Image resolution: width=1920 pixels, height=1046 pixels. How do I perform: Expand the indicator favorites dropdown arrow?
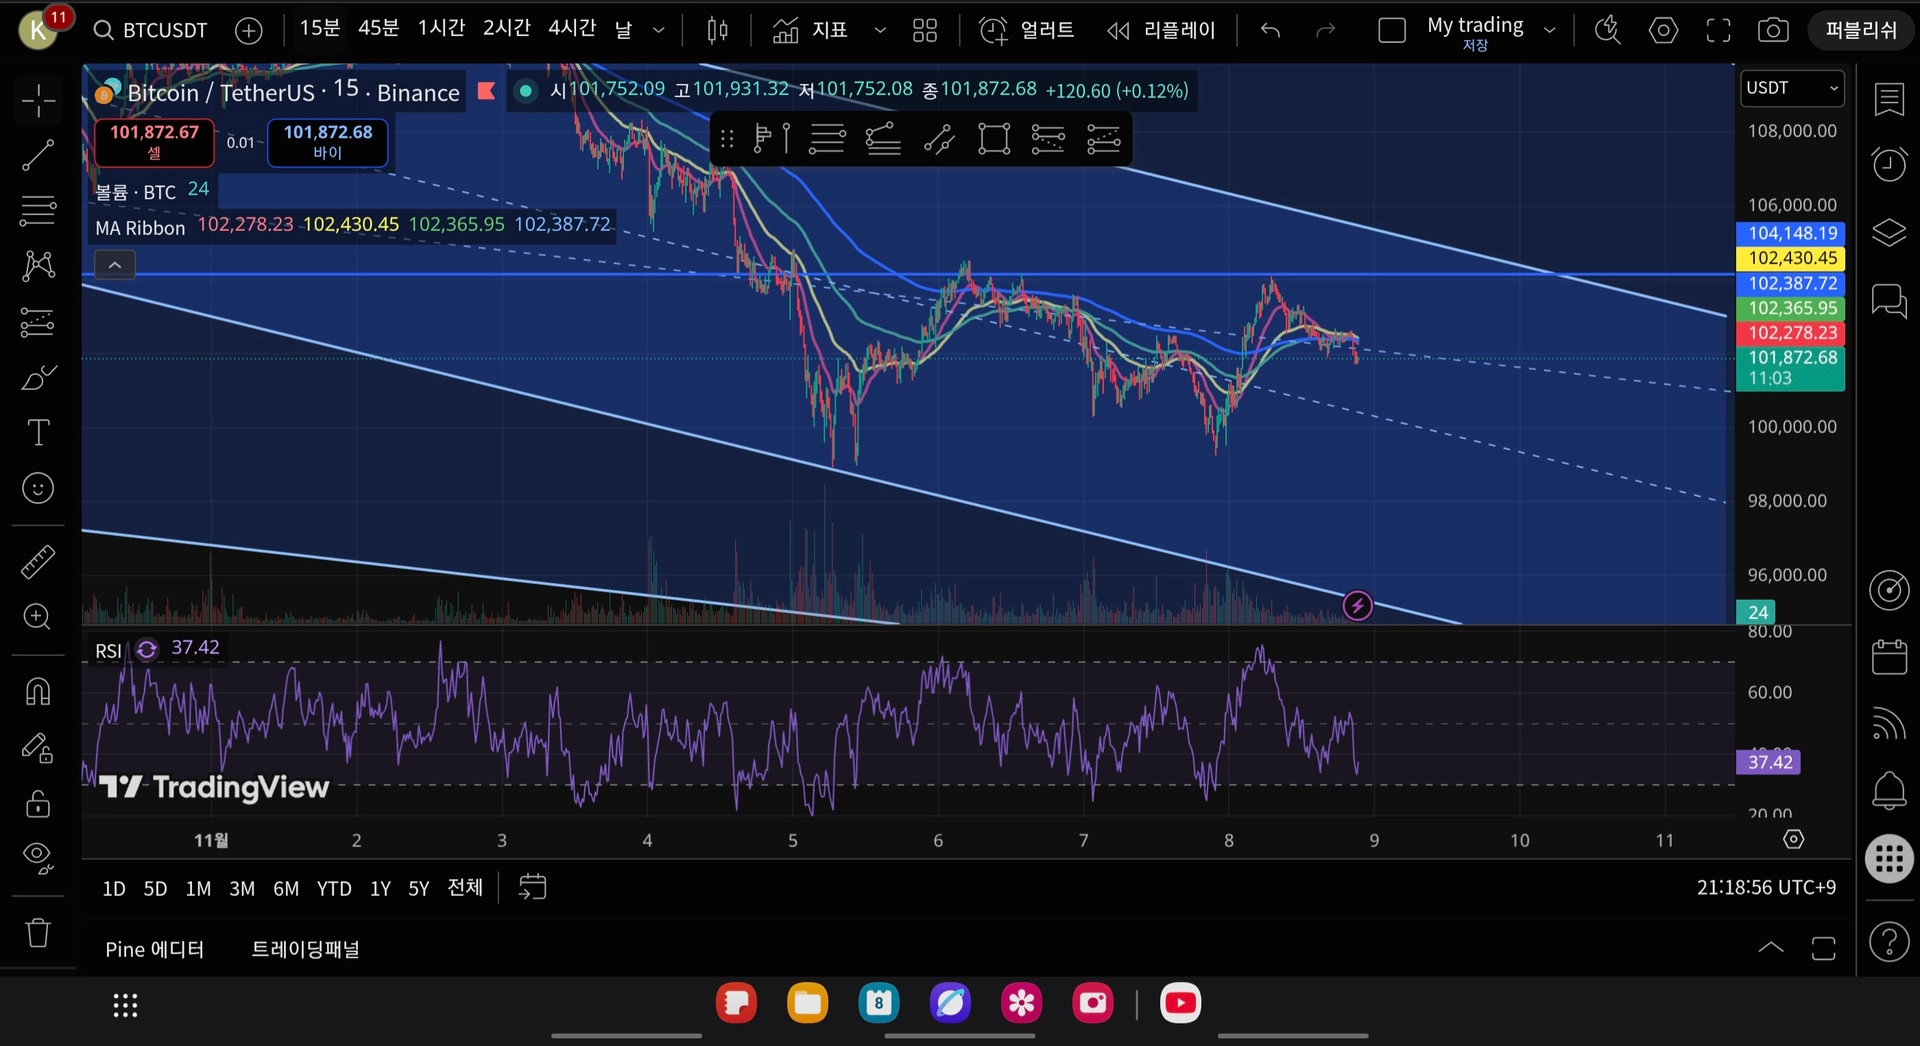point(880,30)
